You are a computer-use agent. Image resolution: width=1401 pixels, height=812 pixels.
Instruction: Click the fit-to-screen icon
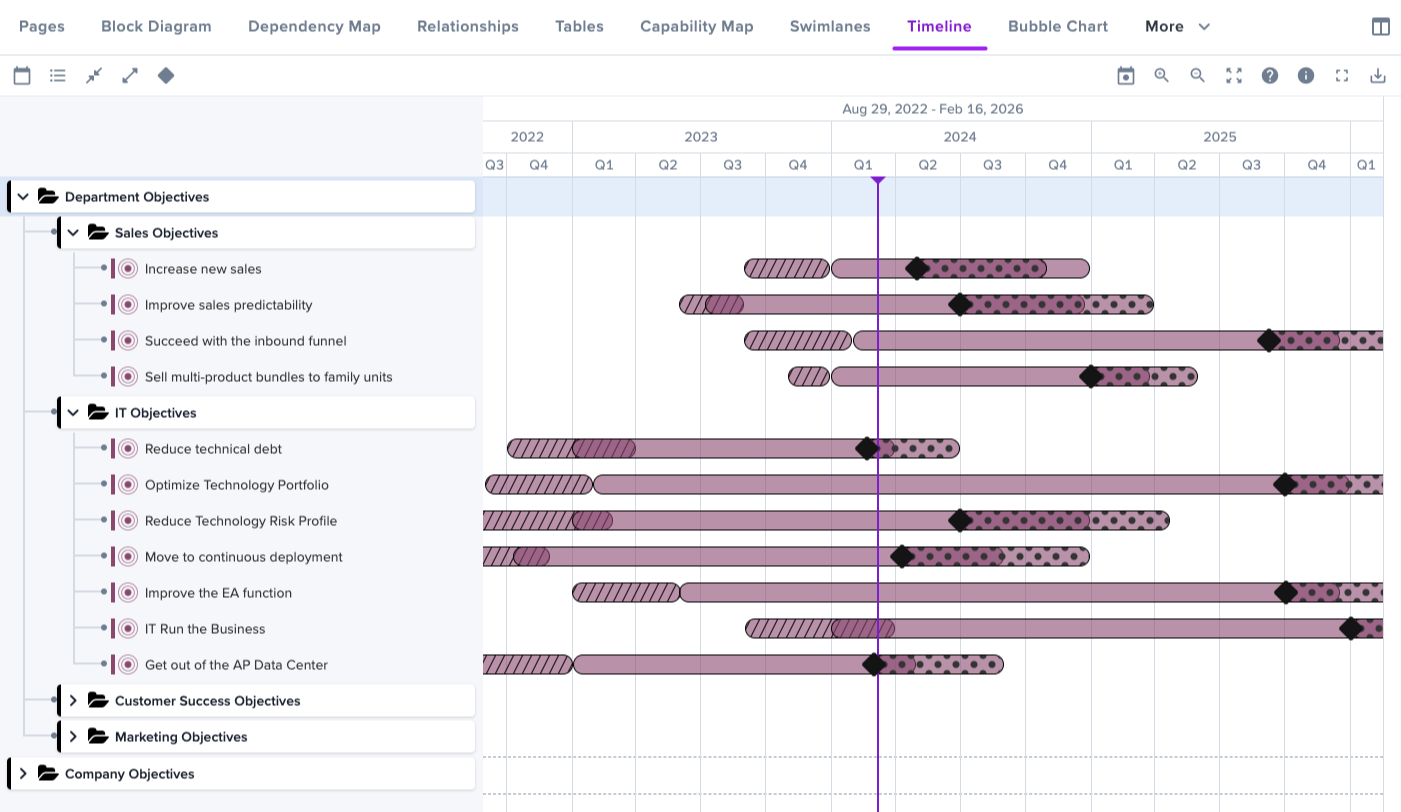[x=1234, y=75]
